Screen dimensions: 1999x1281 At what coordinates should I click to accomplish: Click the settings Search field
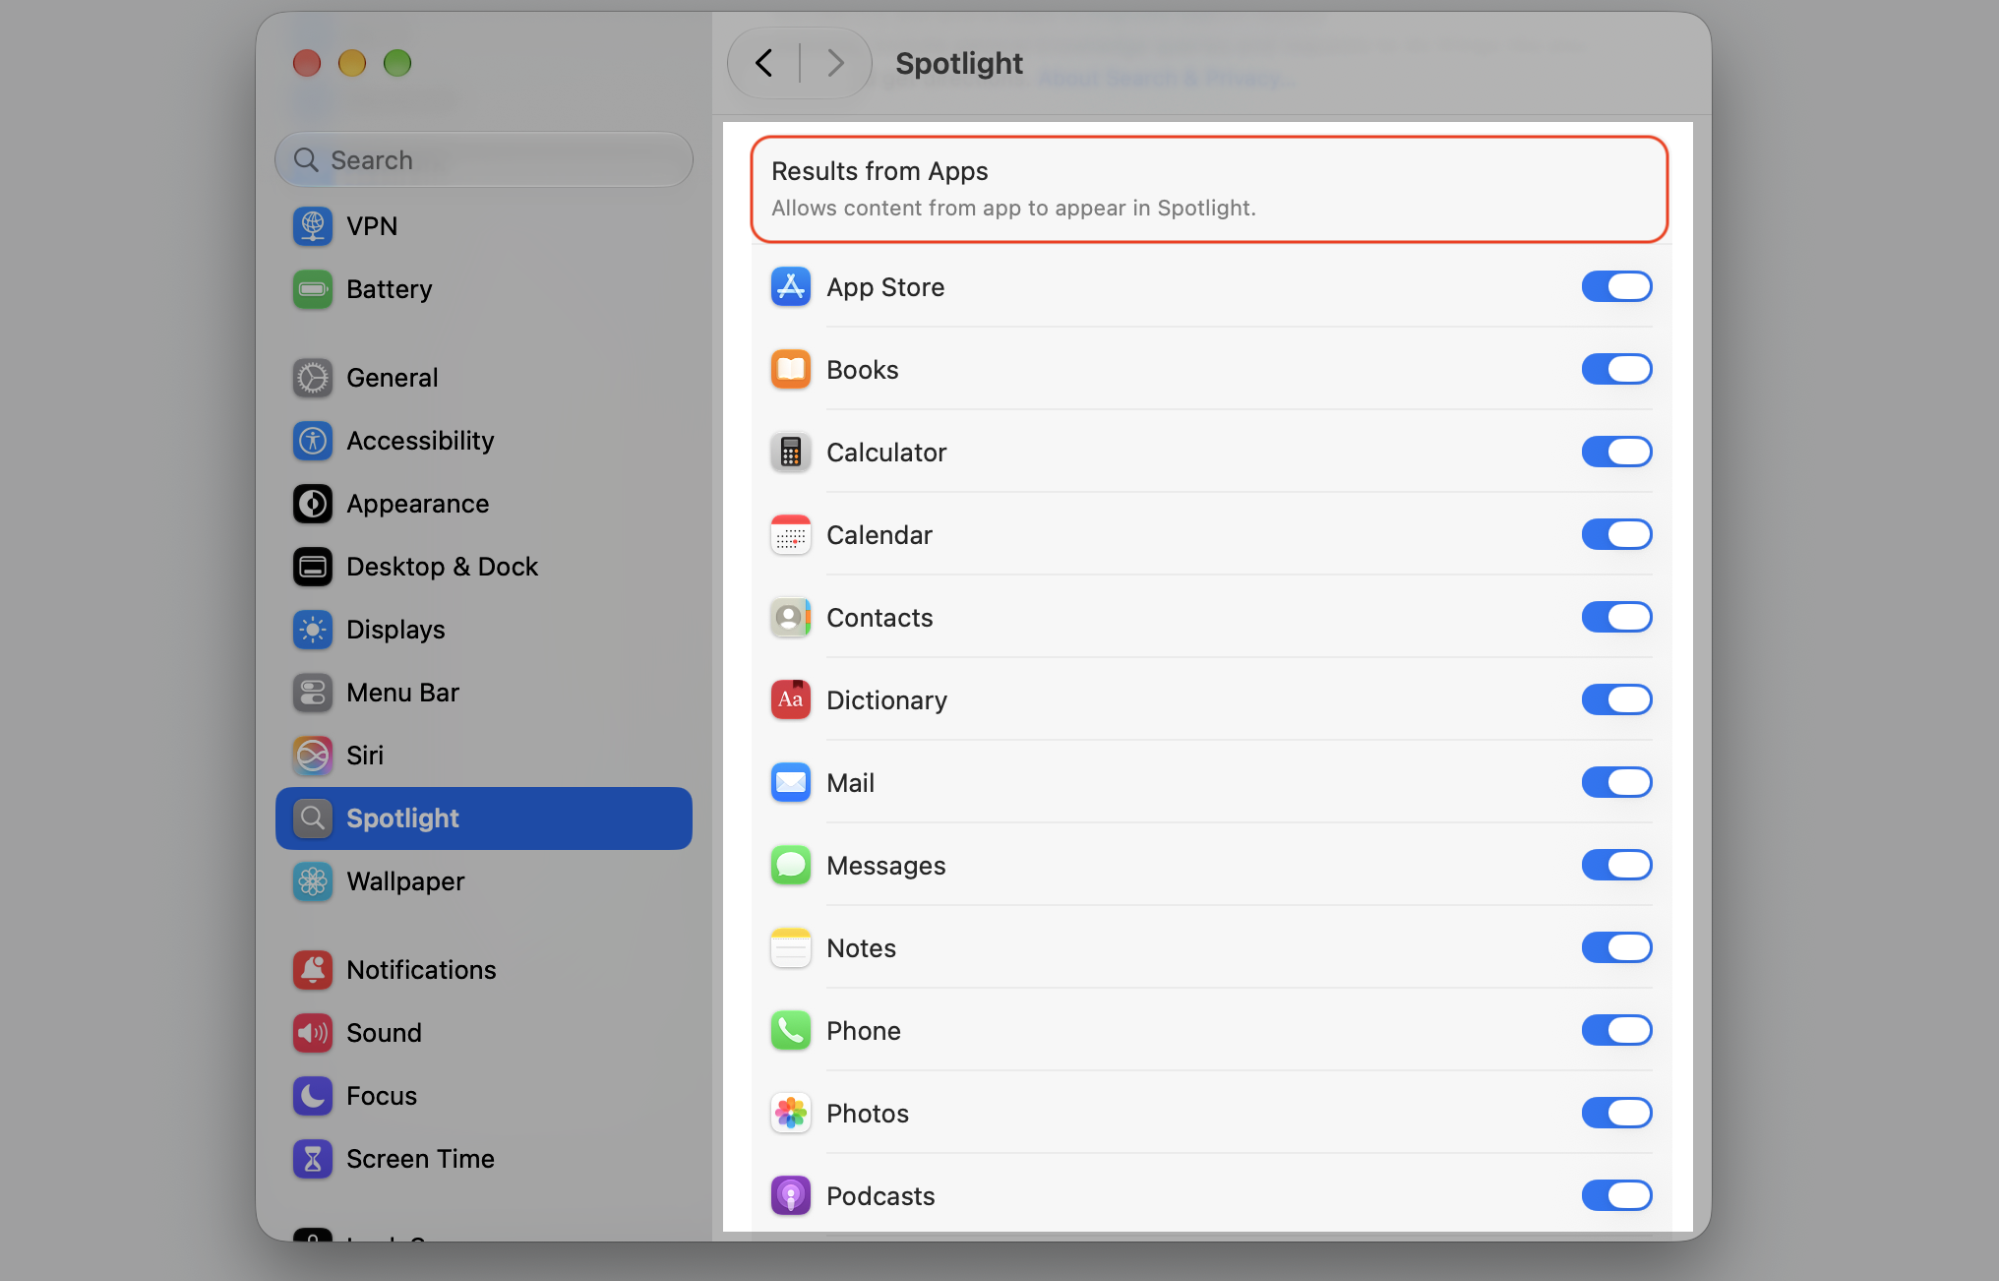[483, 160]
